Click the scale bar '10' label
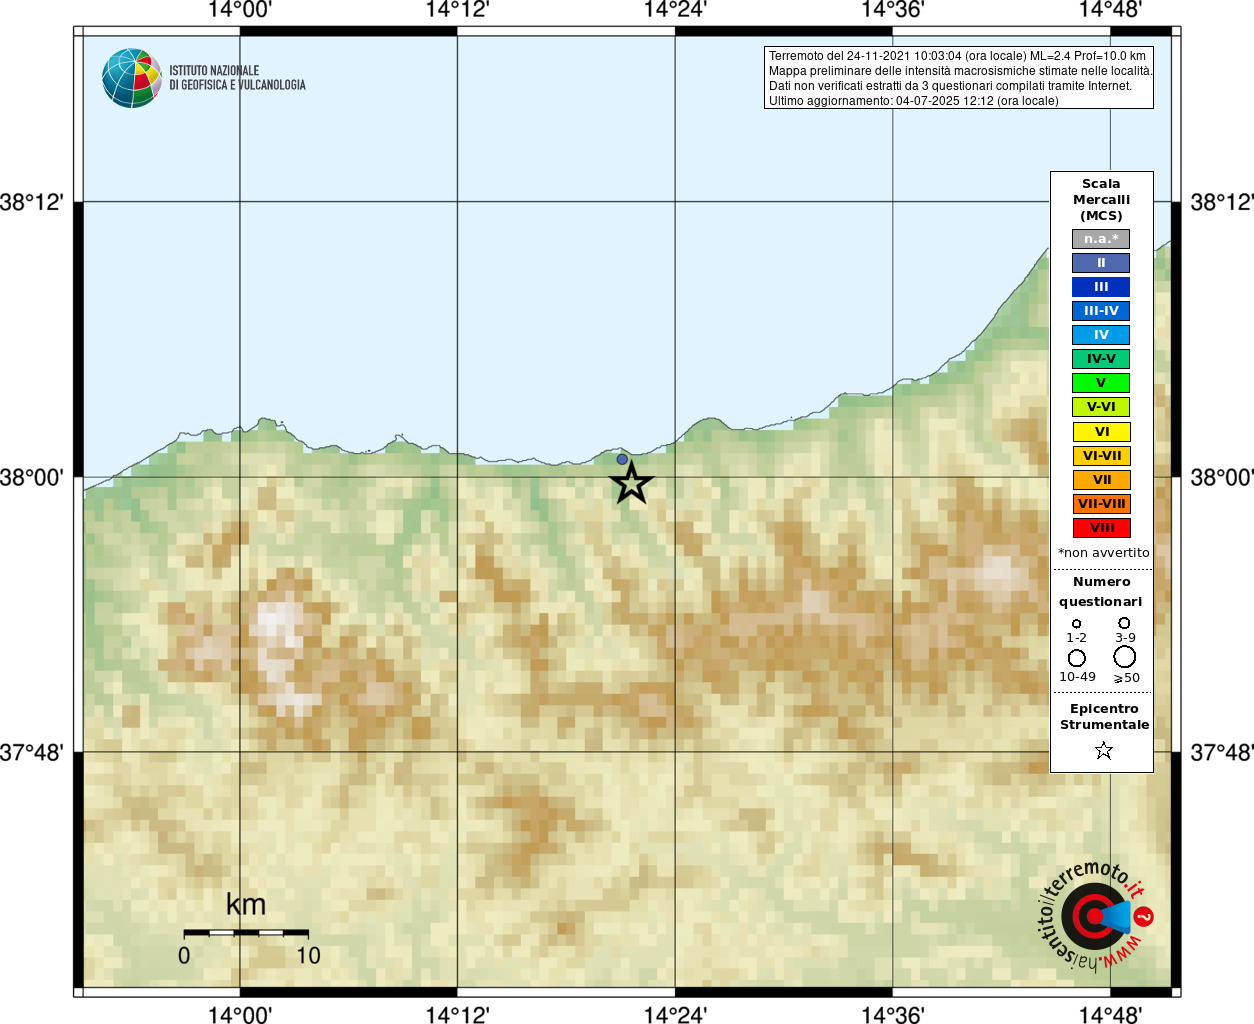The height and width of the screenshot is (1024, 1254). click(308, 956)
